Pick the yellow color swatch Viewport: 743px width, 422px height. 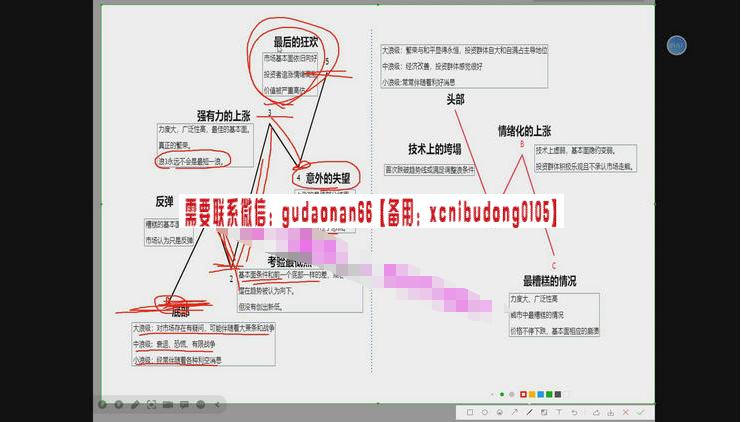(532, 394)
